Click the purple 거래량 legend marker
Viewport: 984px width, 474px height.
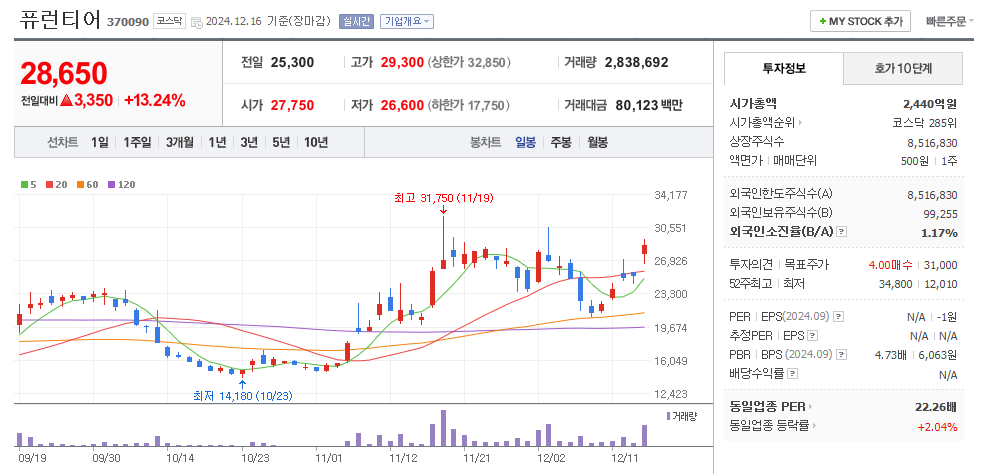[x=668, y=416]
